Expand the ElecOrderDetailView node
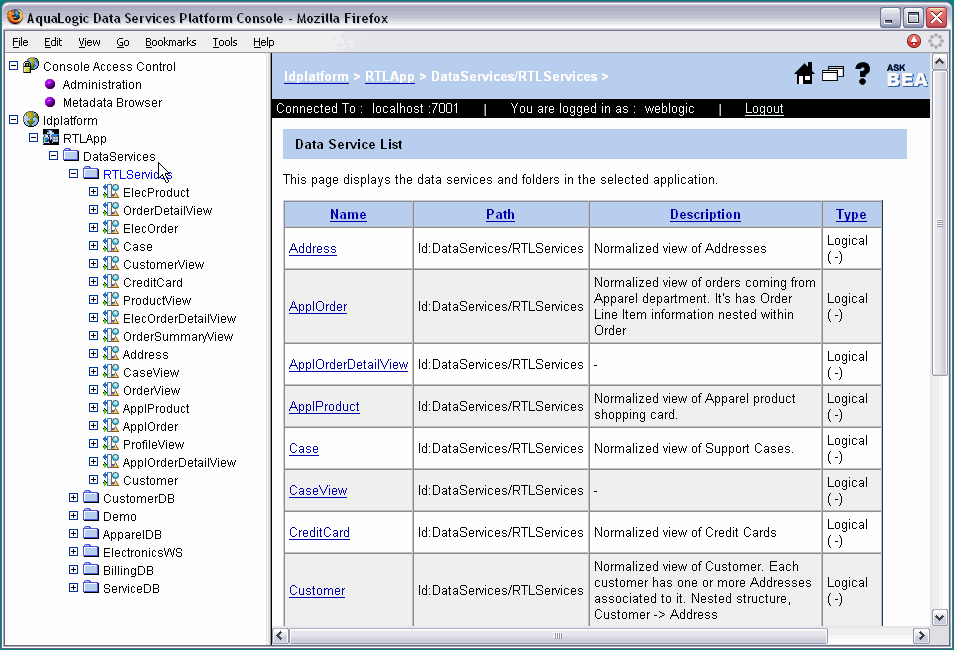Screen dimensions: 954x650 coord(93,317)
